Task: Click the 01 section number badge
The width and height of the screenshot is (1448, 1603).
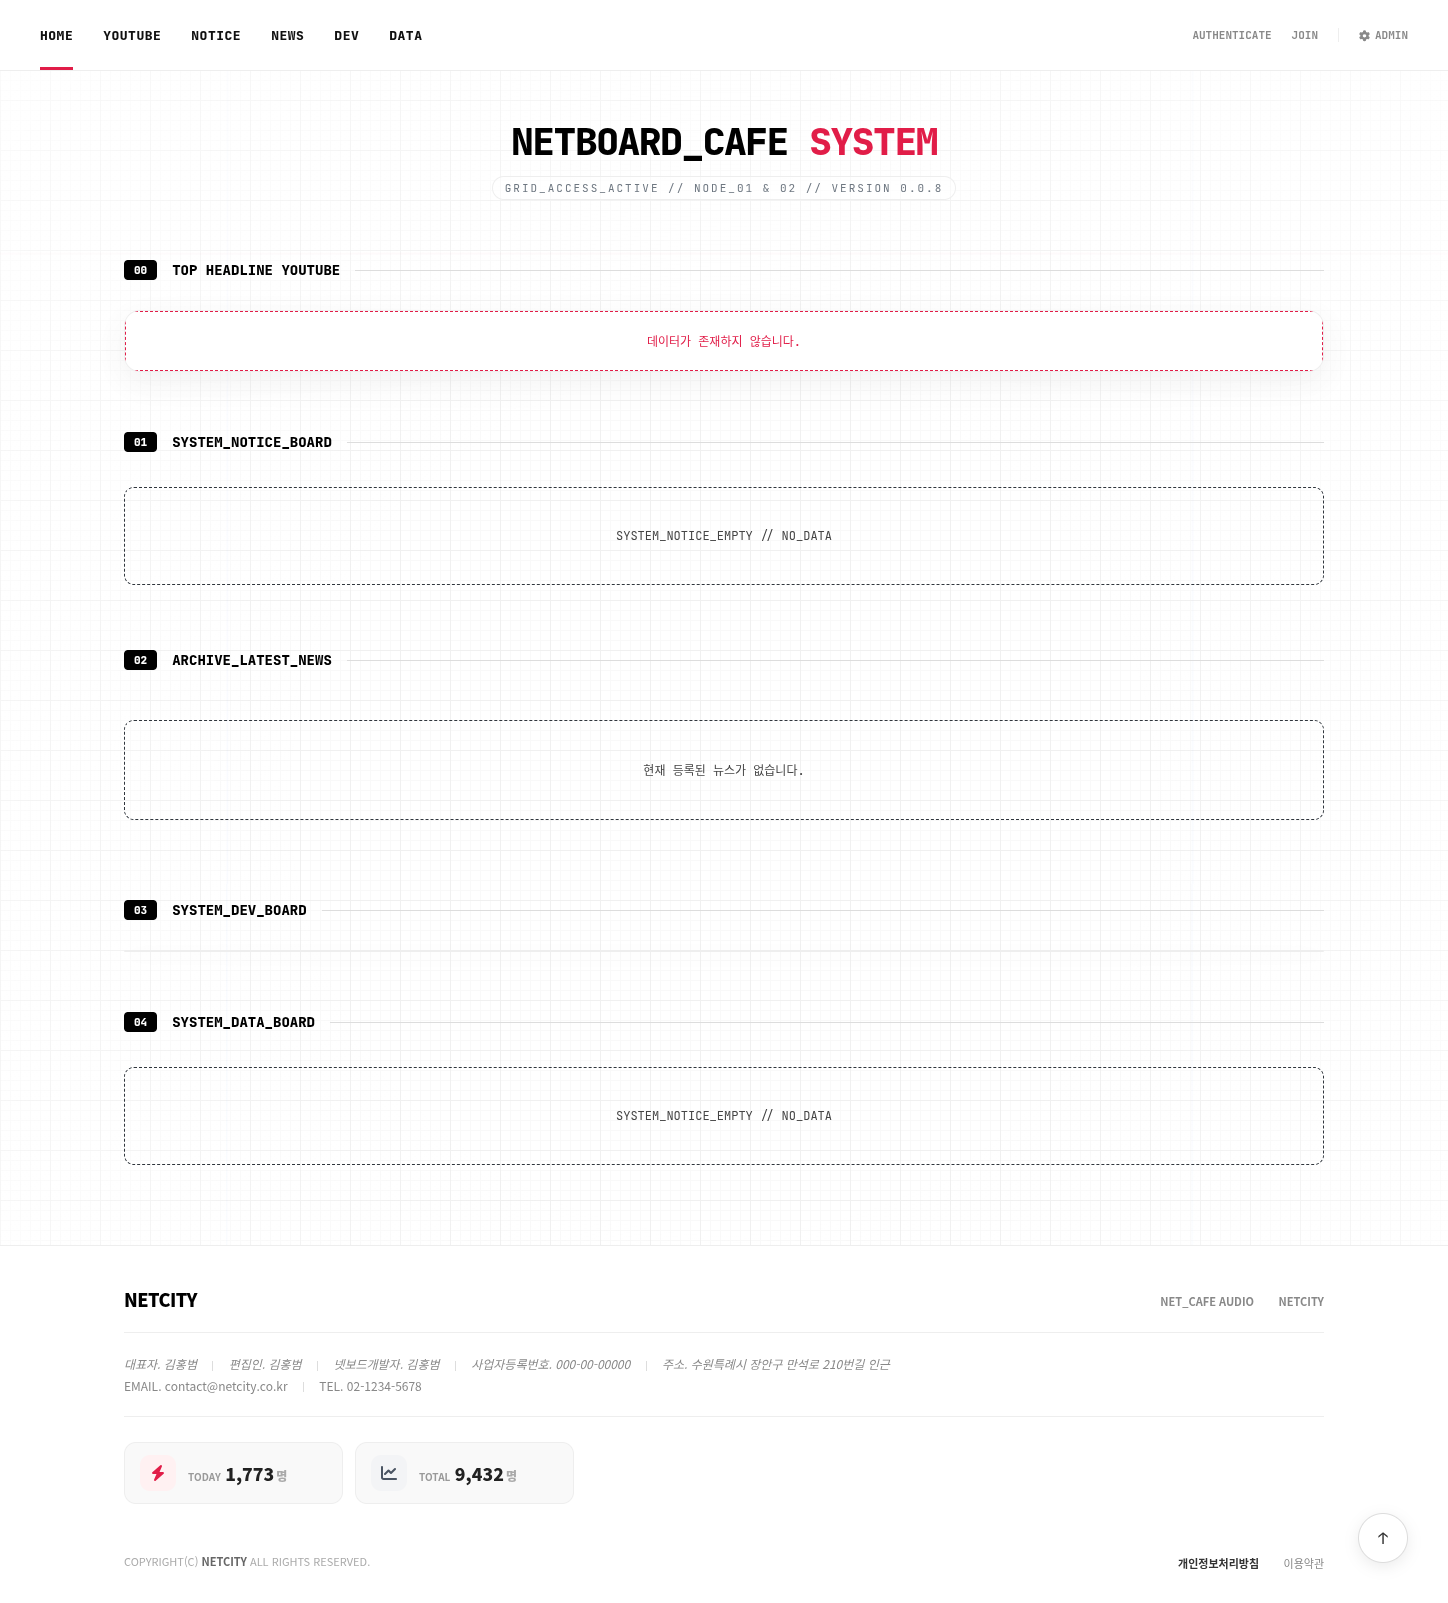Action: (x=140, y=442)
